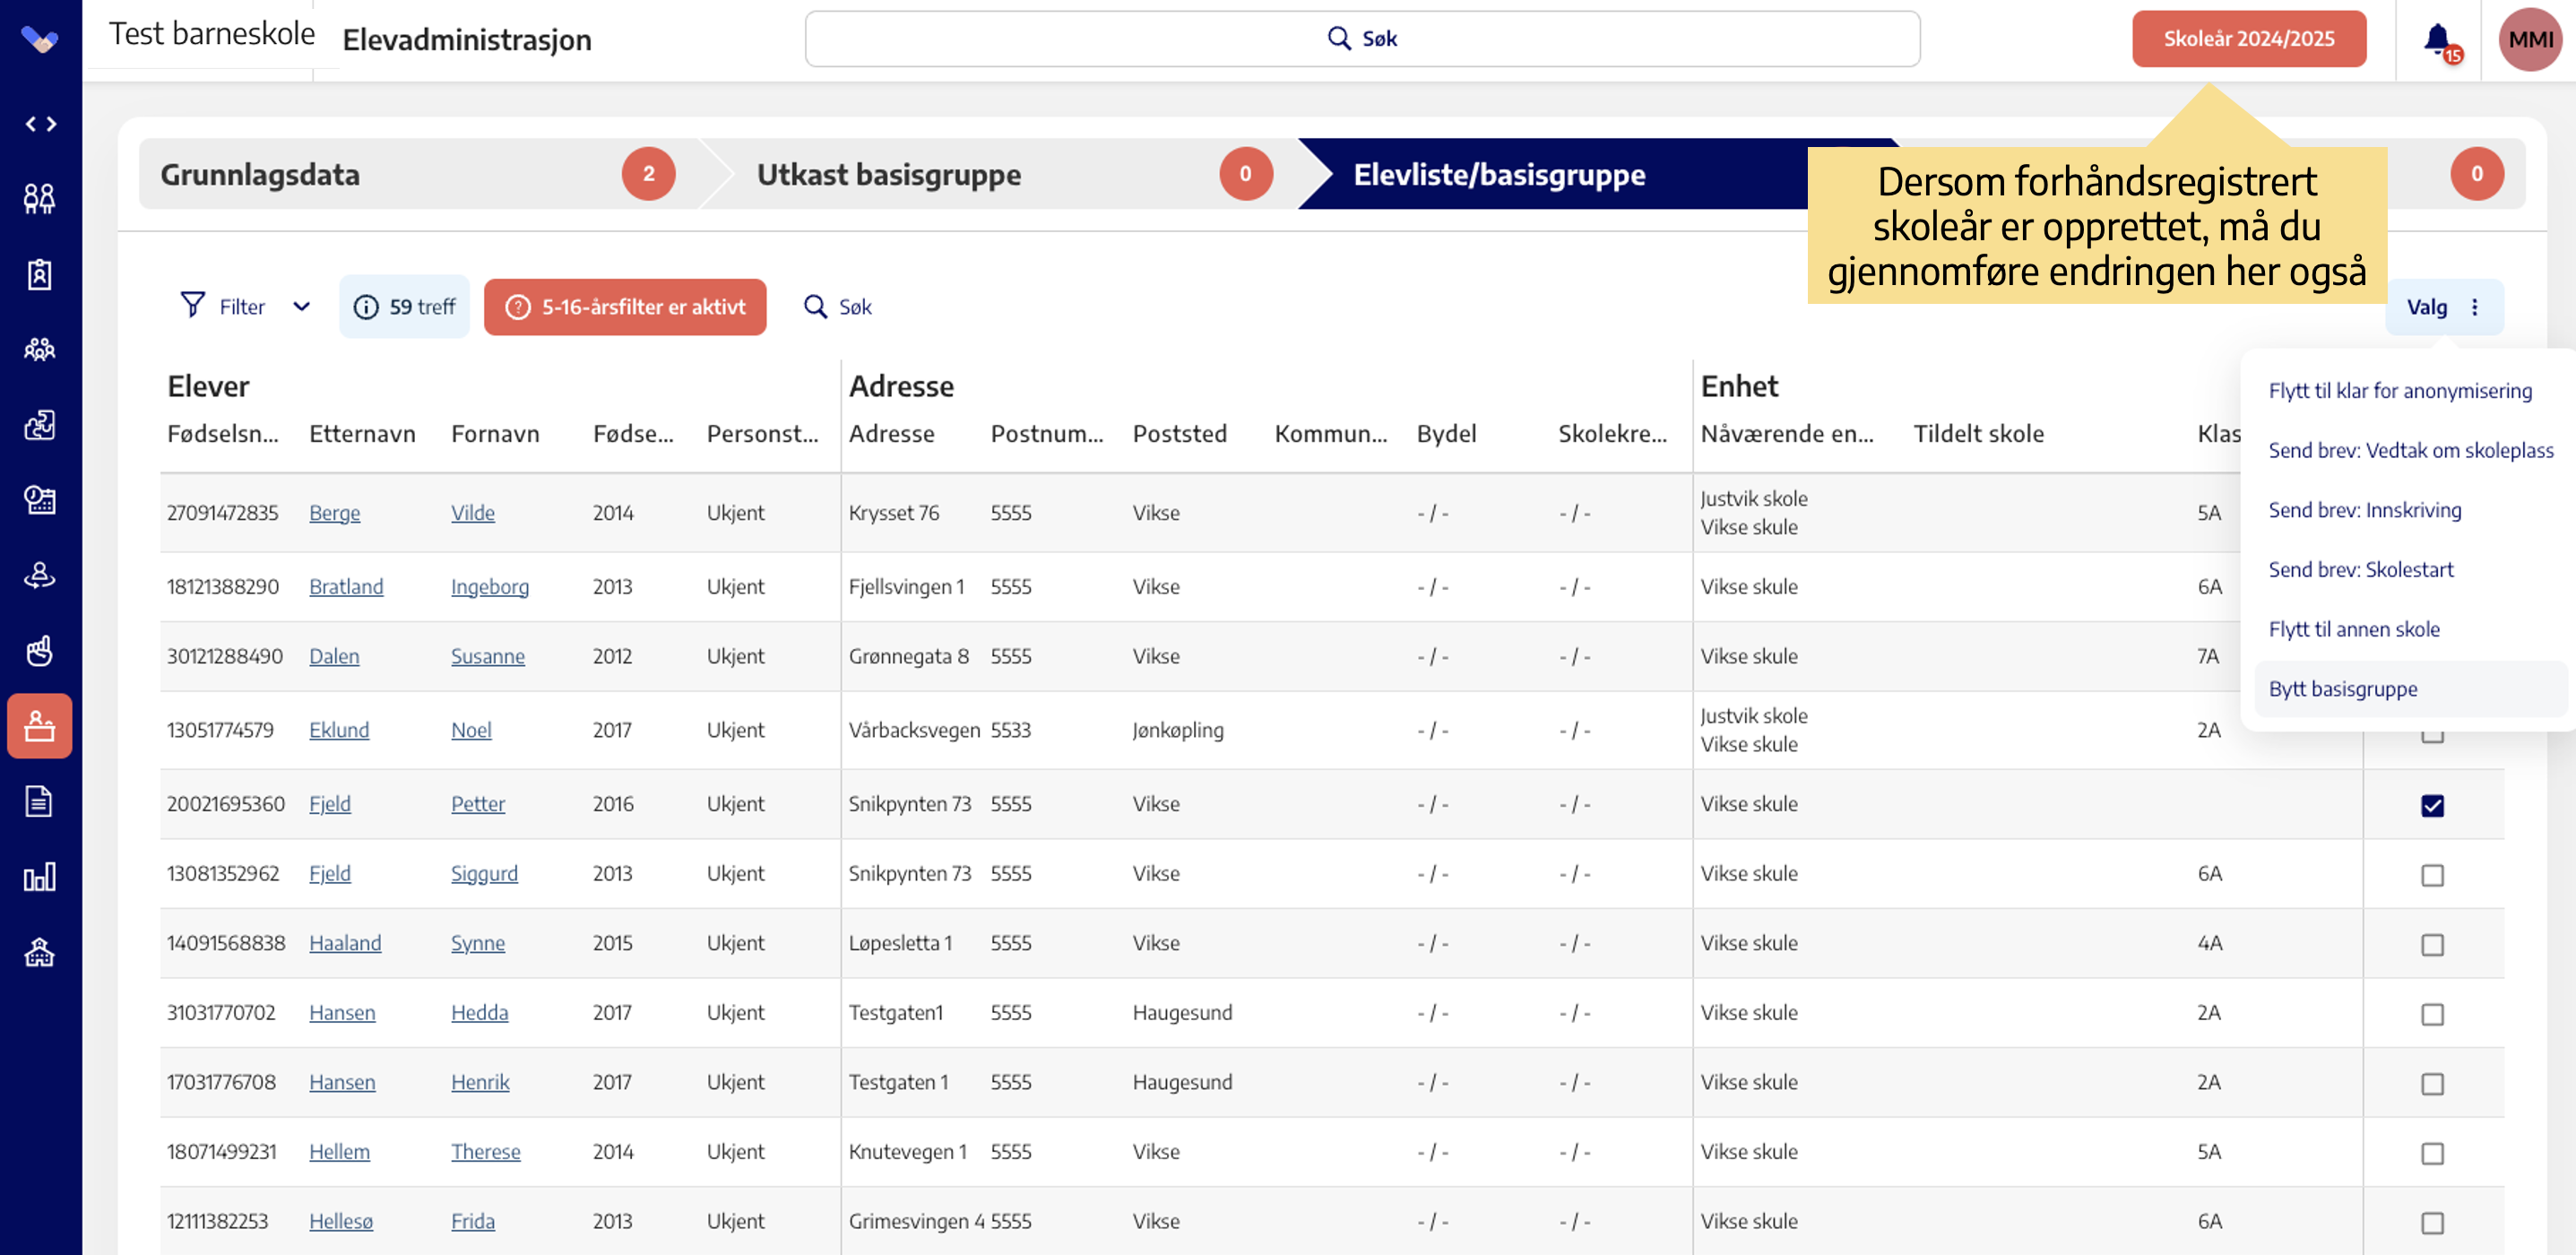Click the app logo in the sidebar

40,38
